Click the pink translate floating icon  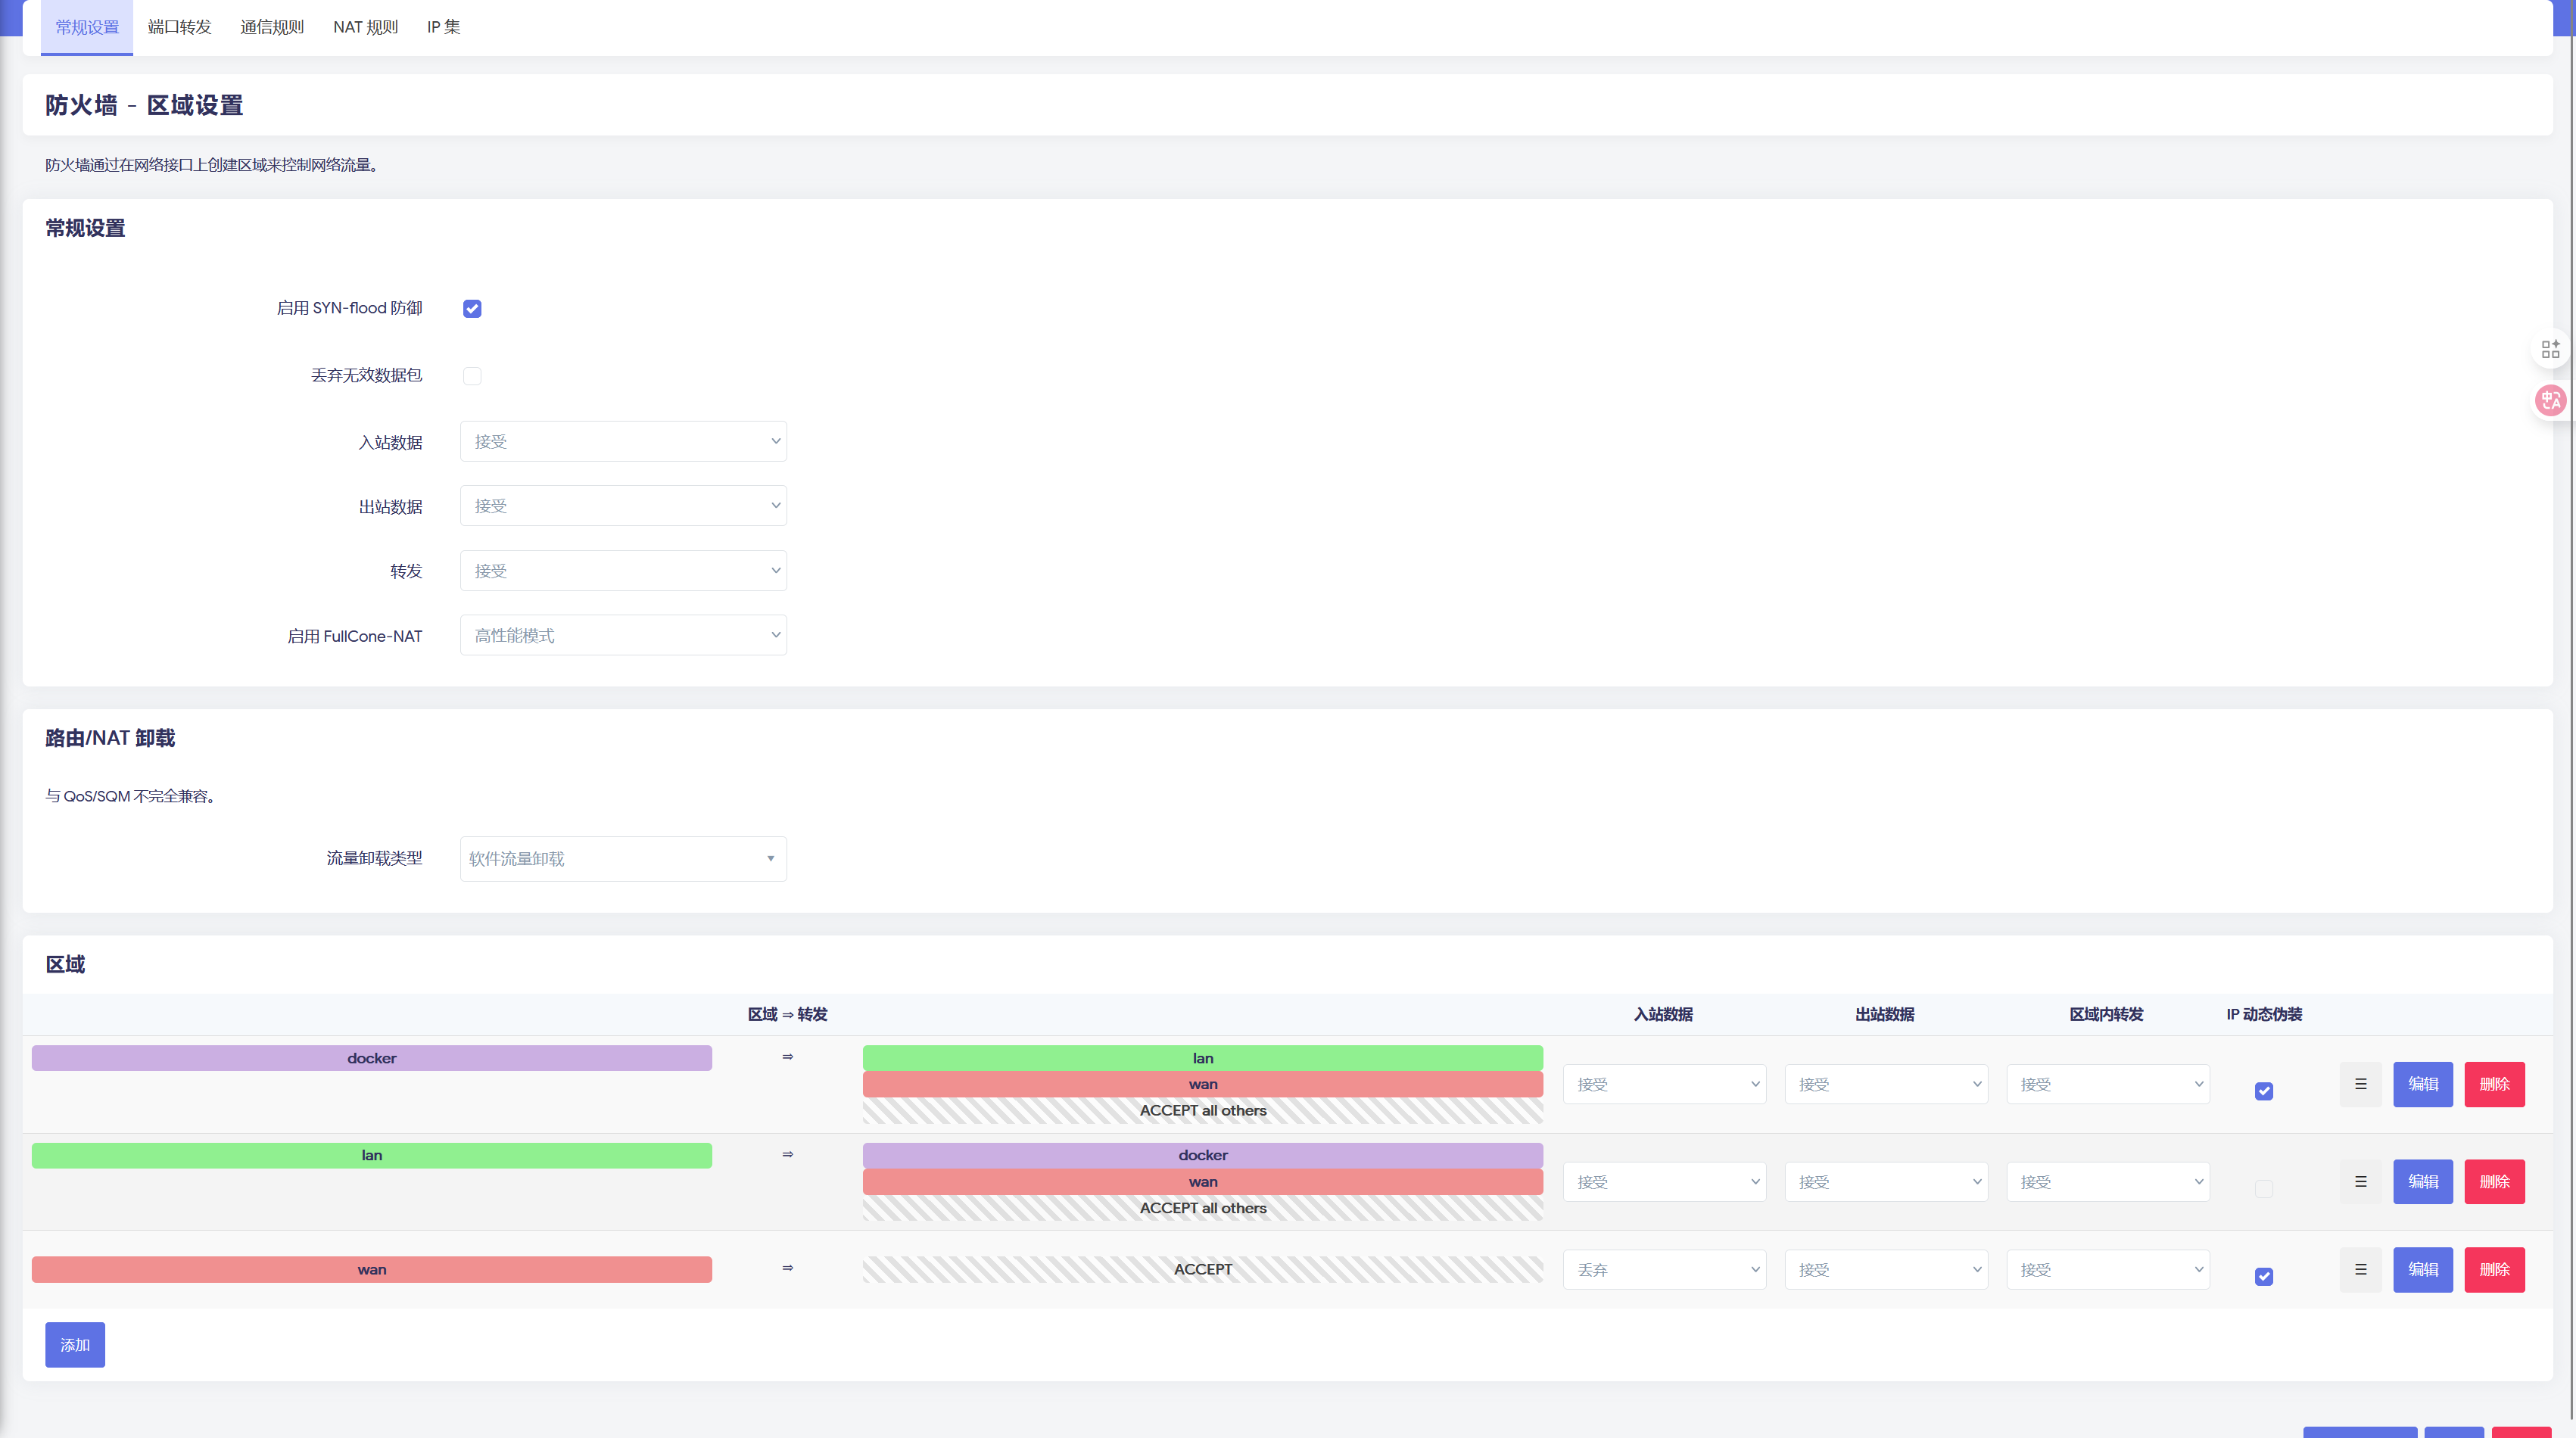(2550, 401)
